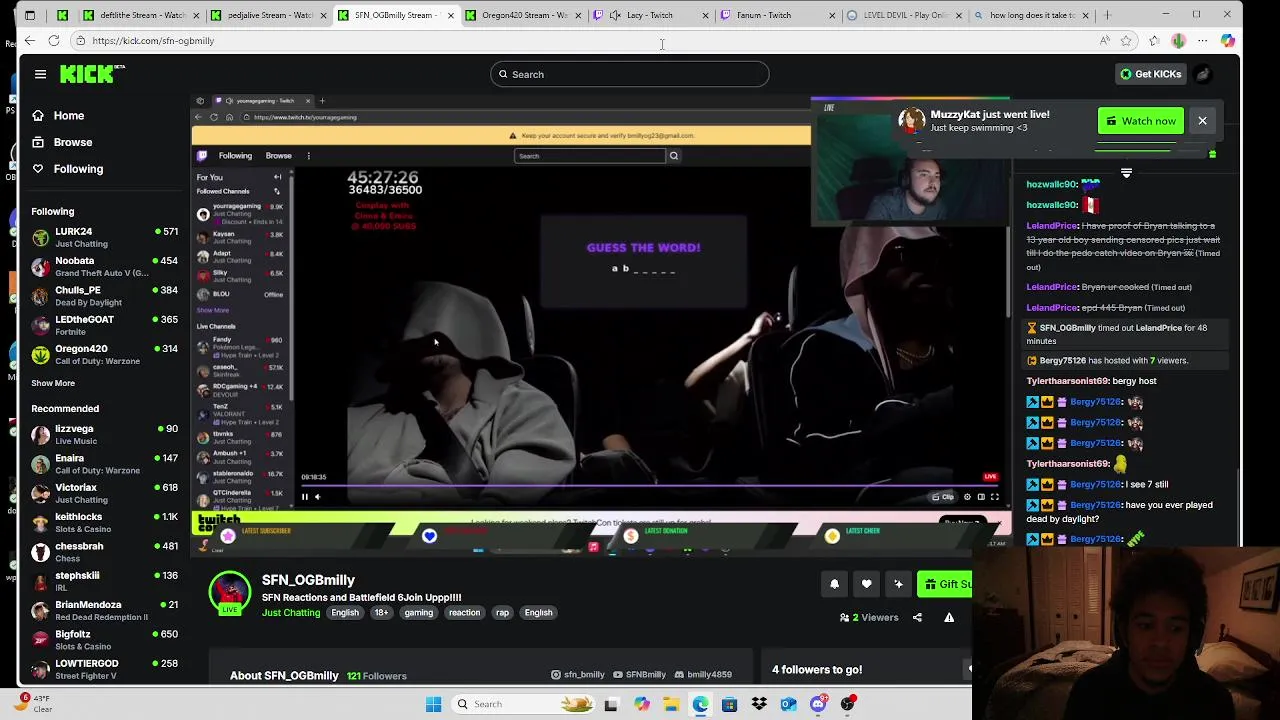Add page to favorites star icon
This screenshot has width=1280, height=720.
click(x=1127, y=41)
